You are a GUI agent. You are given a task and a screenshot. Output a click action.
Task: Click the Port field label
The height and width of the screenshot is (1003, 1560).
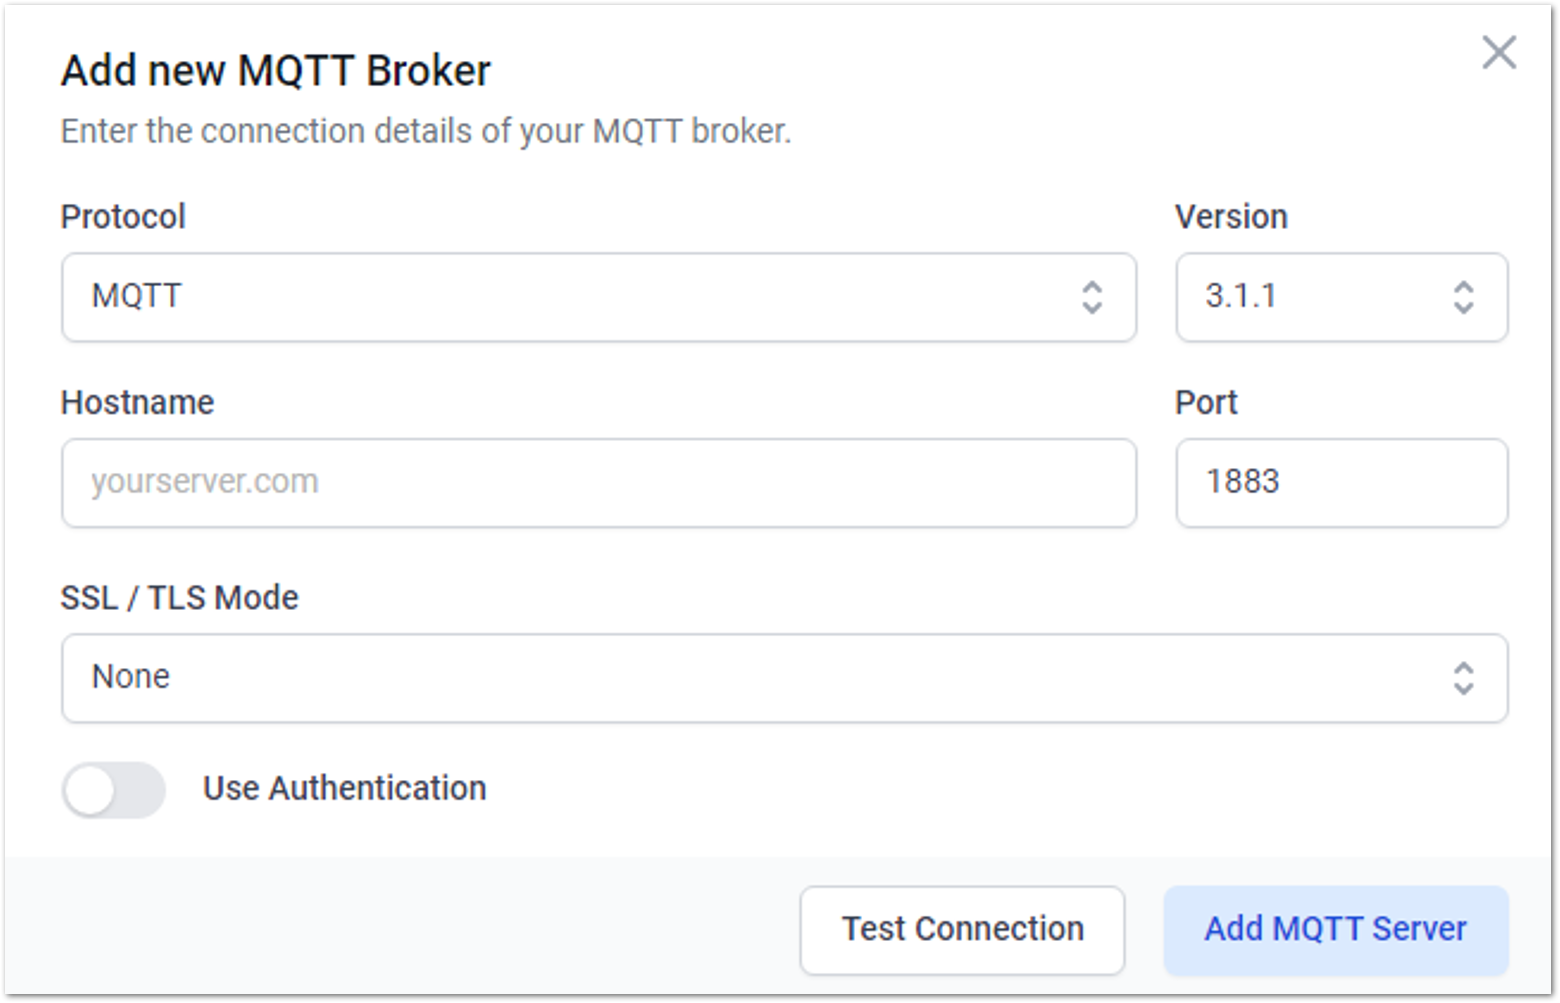coord(1206,403)
